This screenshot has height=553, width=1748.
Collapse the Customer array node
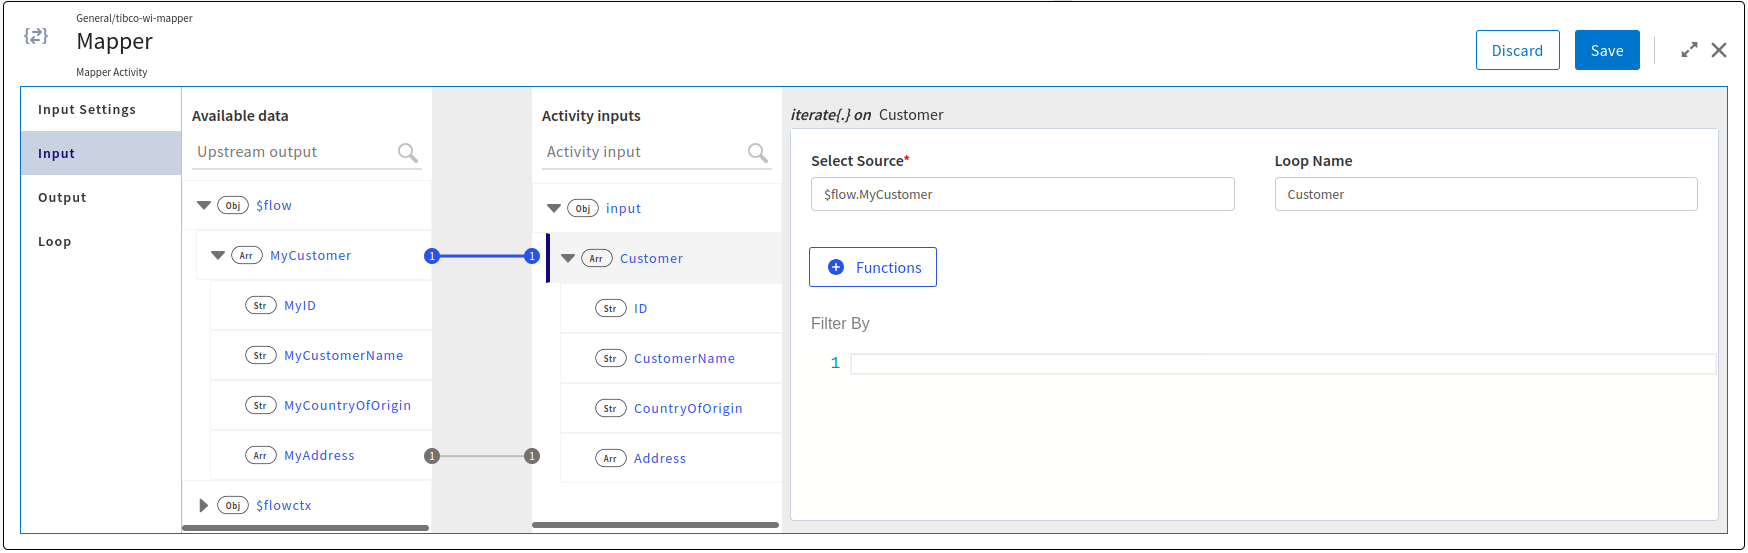[568, 259]
